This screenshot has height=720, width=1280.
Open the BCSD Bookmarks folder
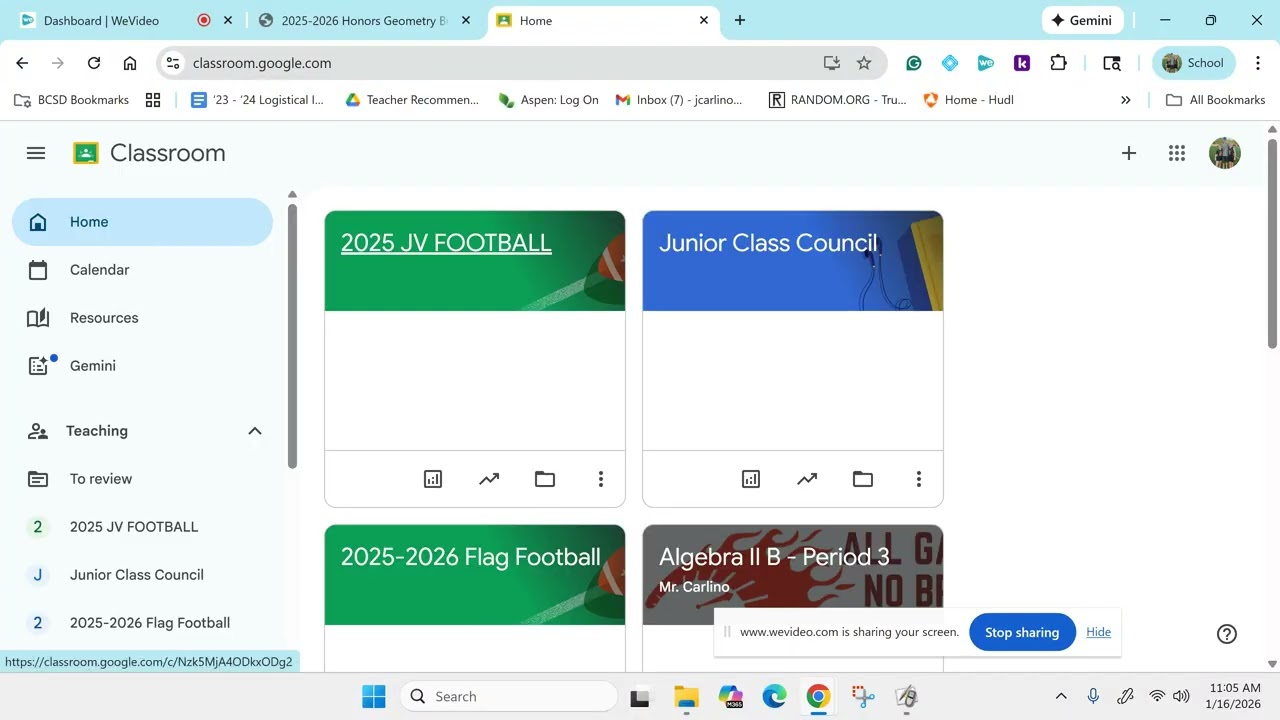click(72, 100)
